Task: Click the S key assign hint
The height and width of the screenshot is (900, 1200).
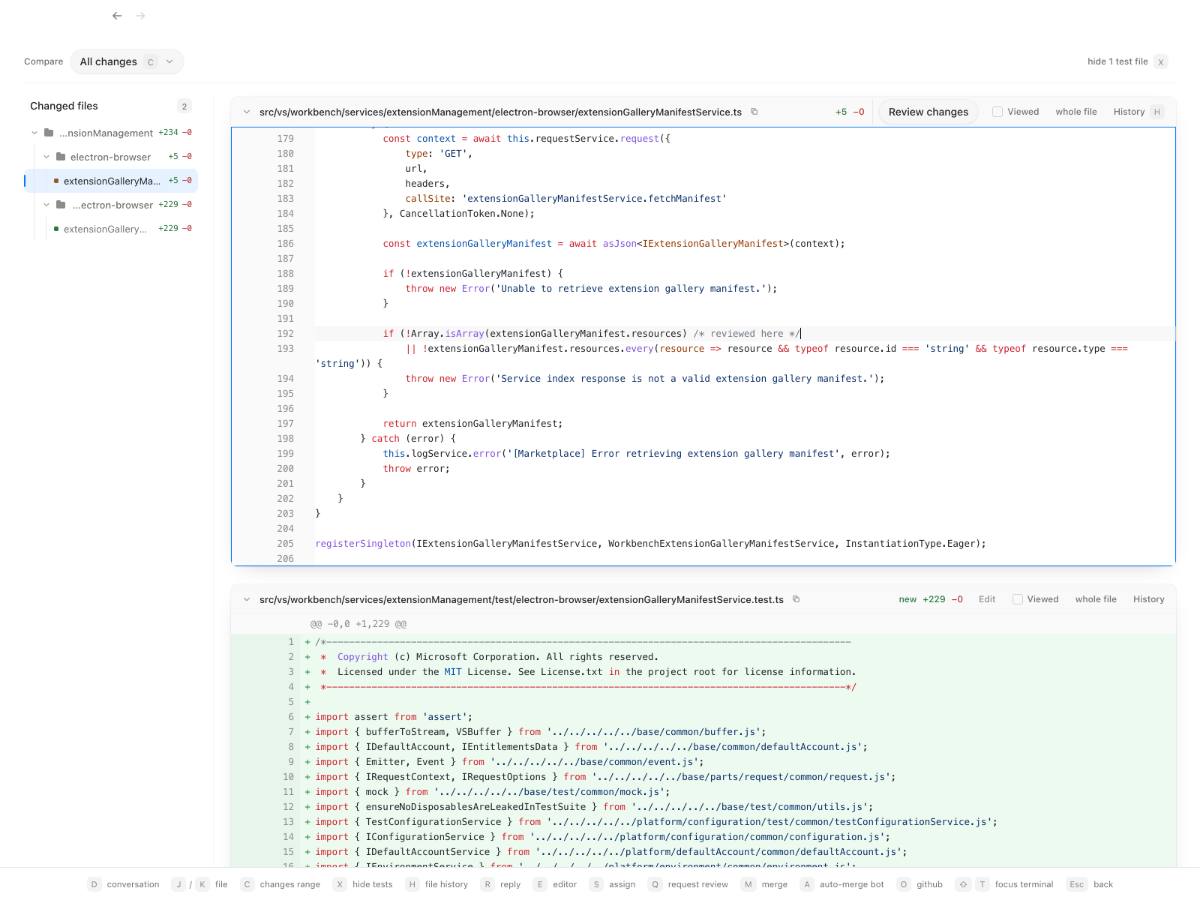Action: click(596, 884)
